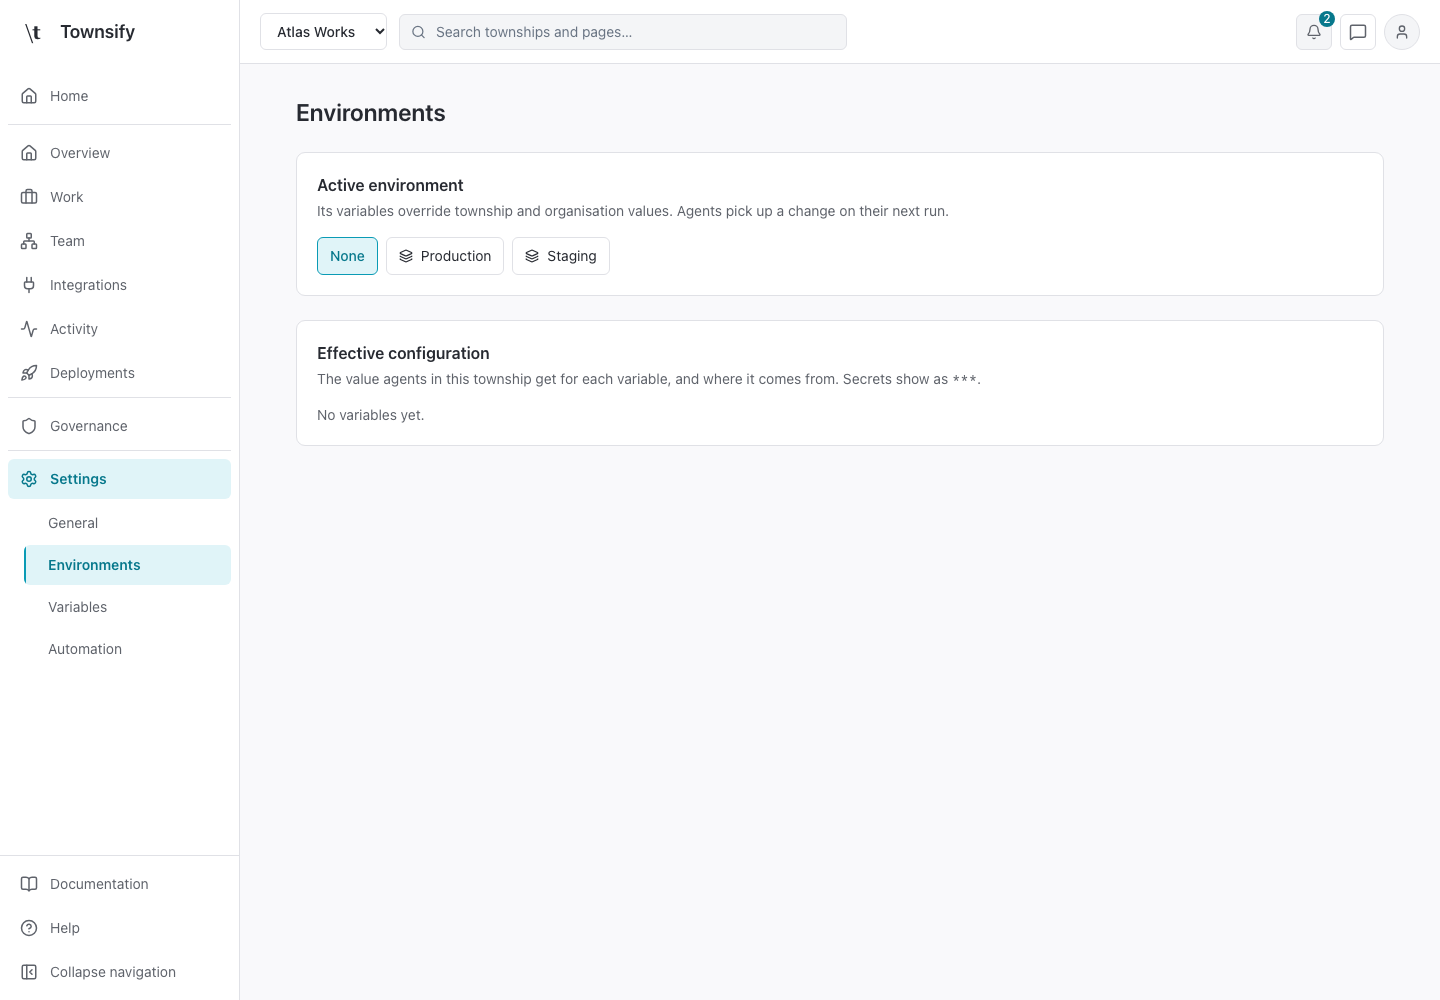Click the Settings gear icon
1440x1000 pixels.
pos(29,479)
